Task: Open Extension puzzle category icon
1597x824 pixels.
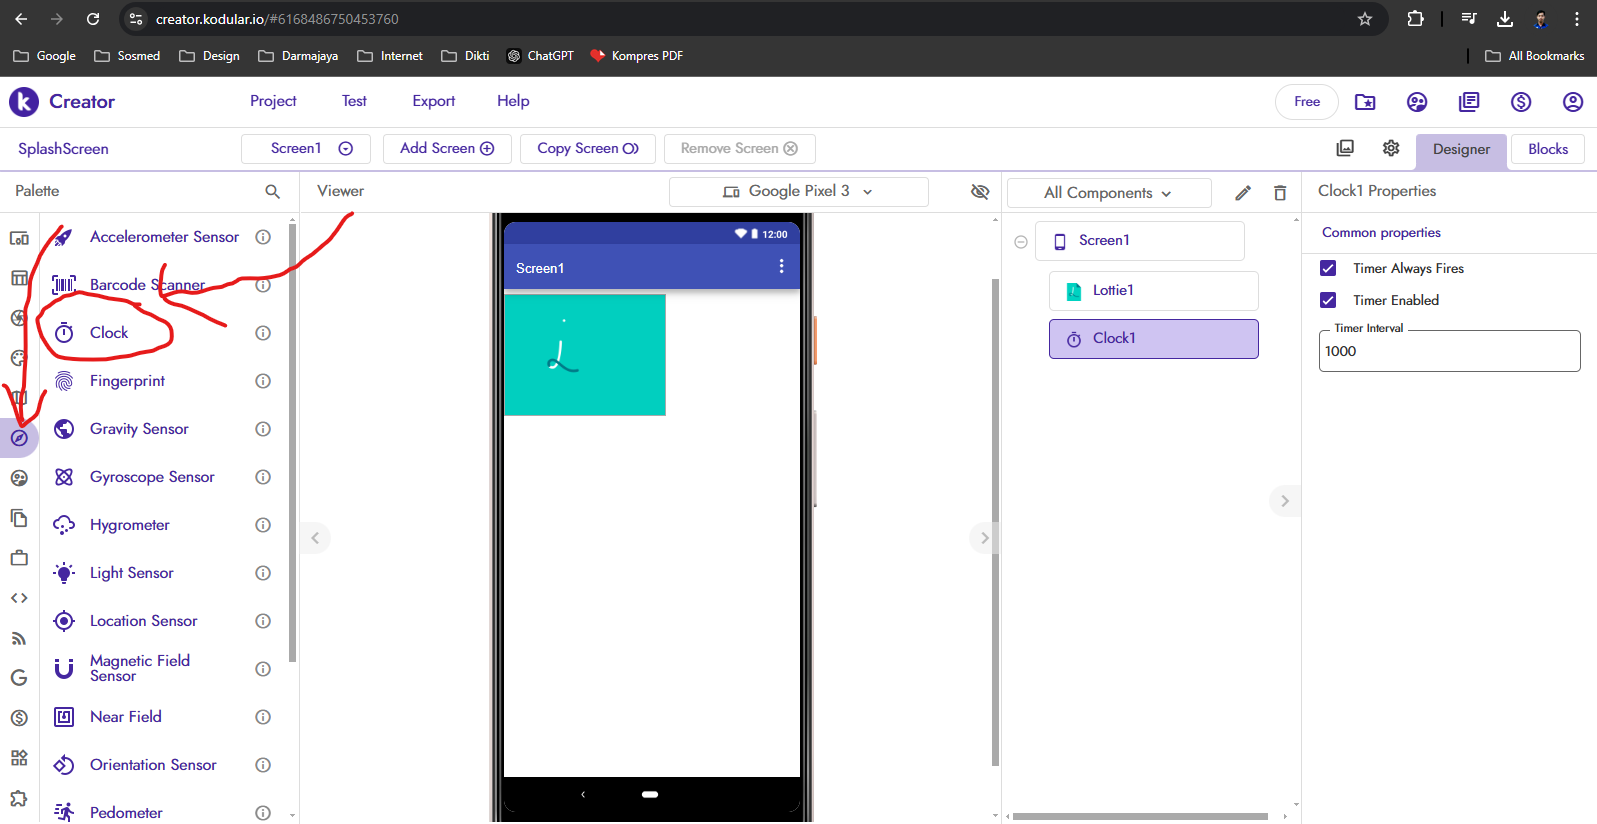Action: click(19, 798)
